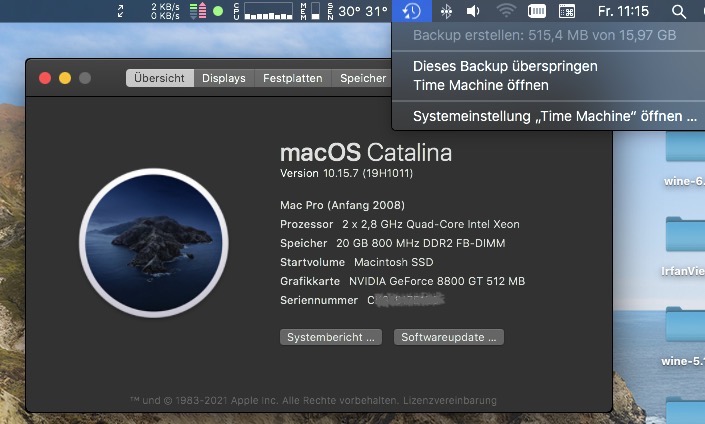Minimize the About This Mac window
The width and height of the screenshot is (705, 424).
click(65, 78)
